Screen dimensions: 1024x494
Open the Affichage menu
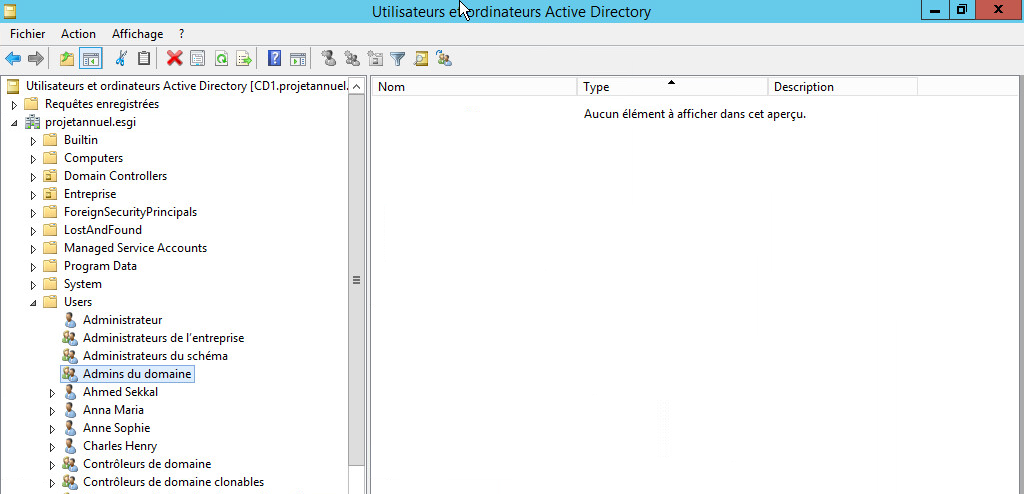coord(137,34)
